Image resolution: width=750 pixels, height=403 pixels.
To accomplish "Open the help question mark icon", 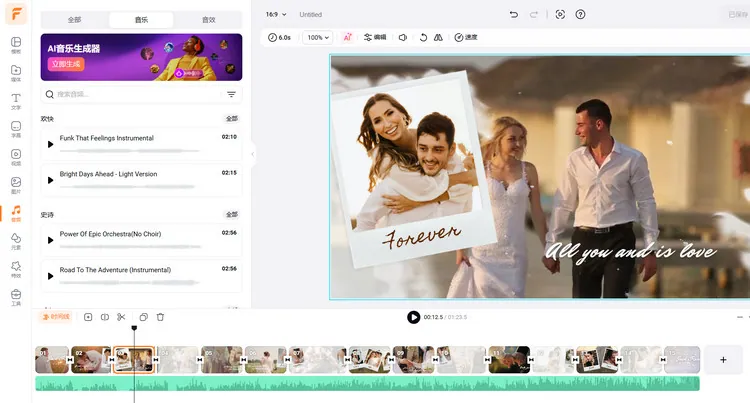I will pyautogui.click(x=580, y=14).
